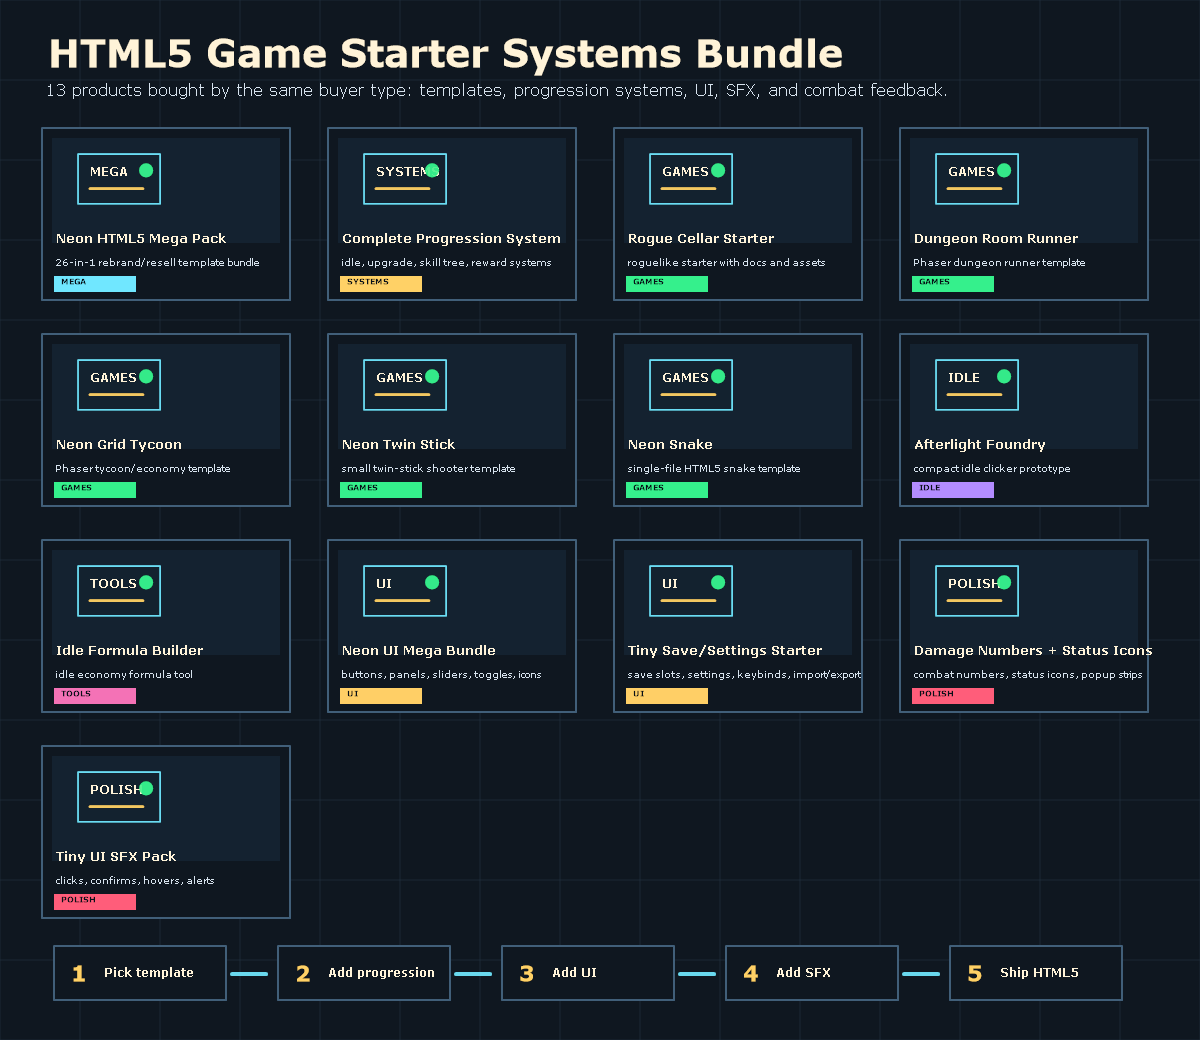The width and height of the screenshot is (1200, 1040).
Task: Click 'Phaser tycoon/economy template' description
Action: point(143,469)
